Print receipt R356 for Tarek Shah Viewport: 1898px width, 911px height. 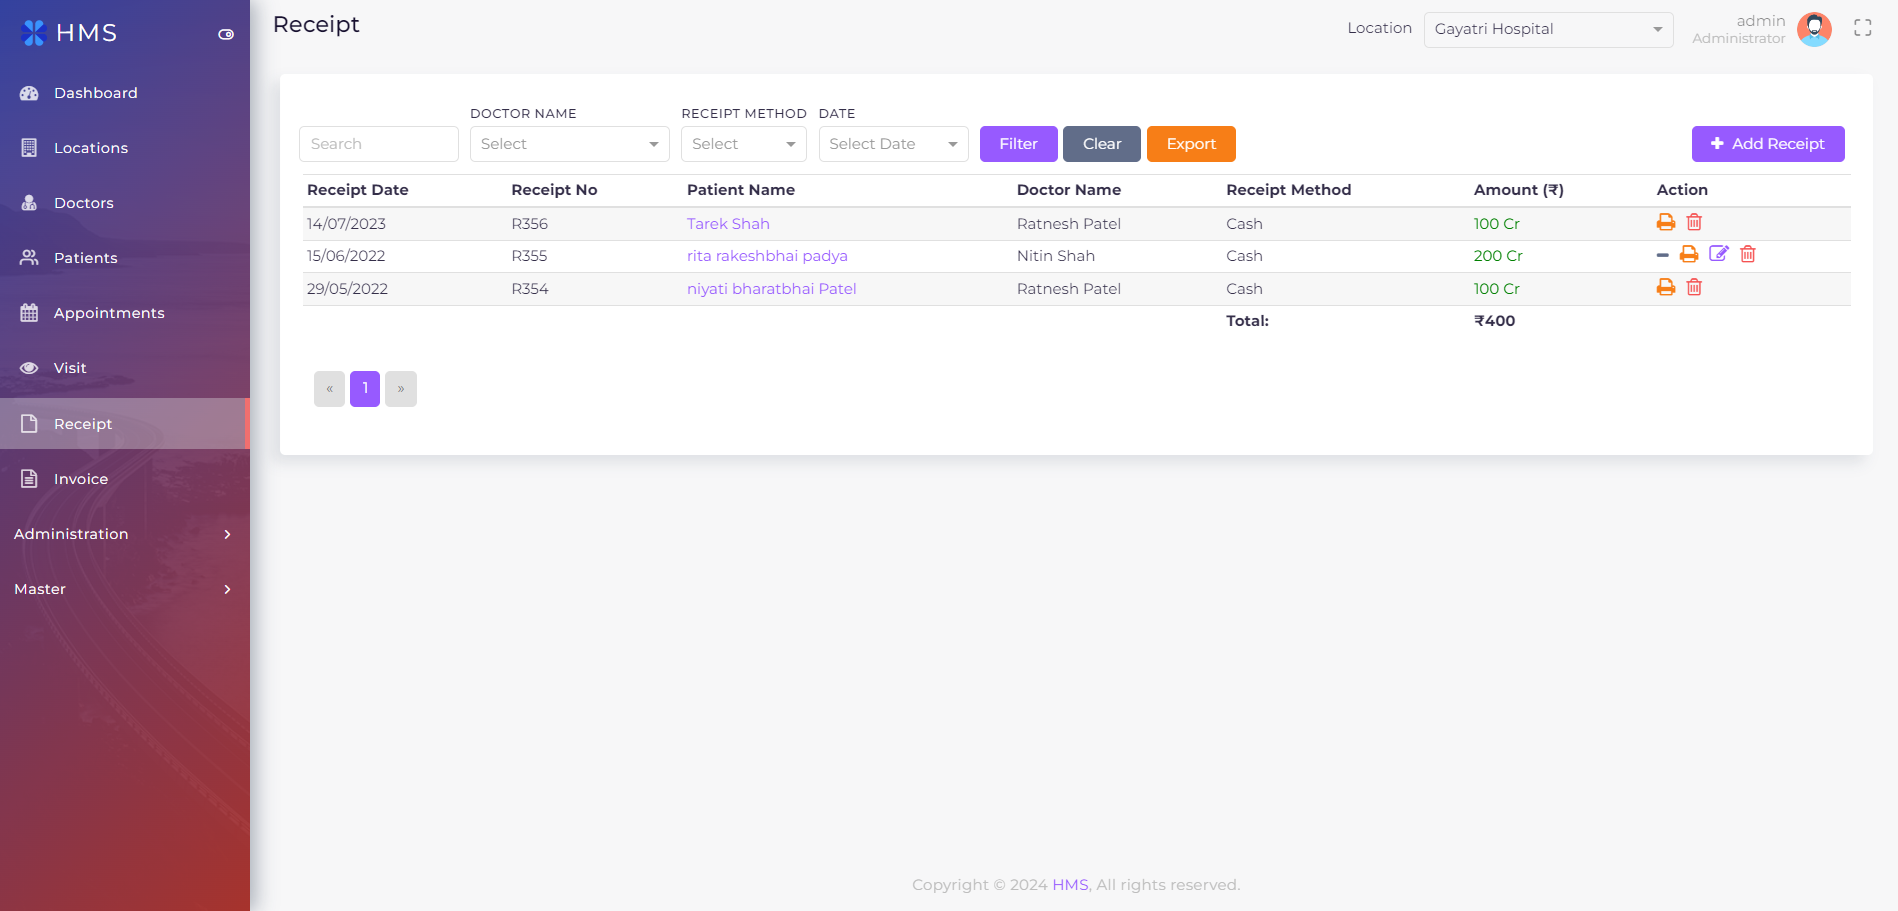coord(1665,222)
